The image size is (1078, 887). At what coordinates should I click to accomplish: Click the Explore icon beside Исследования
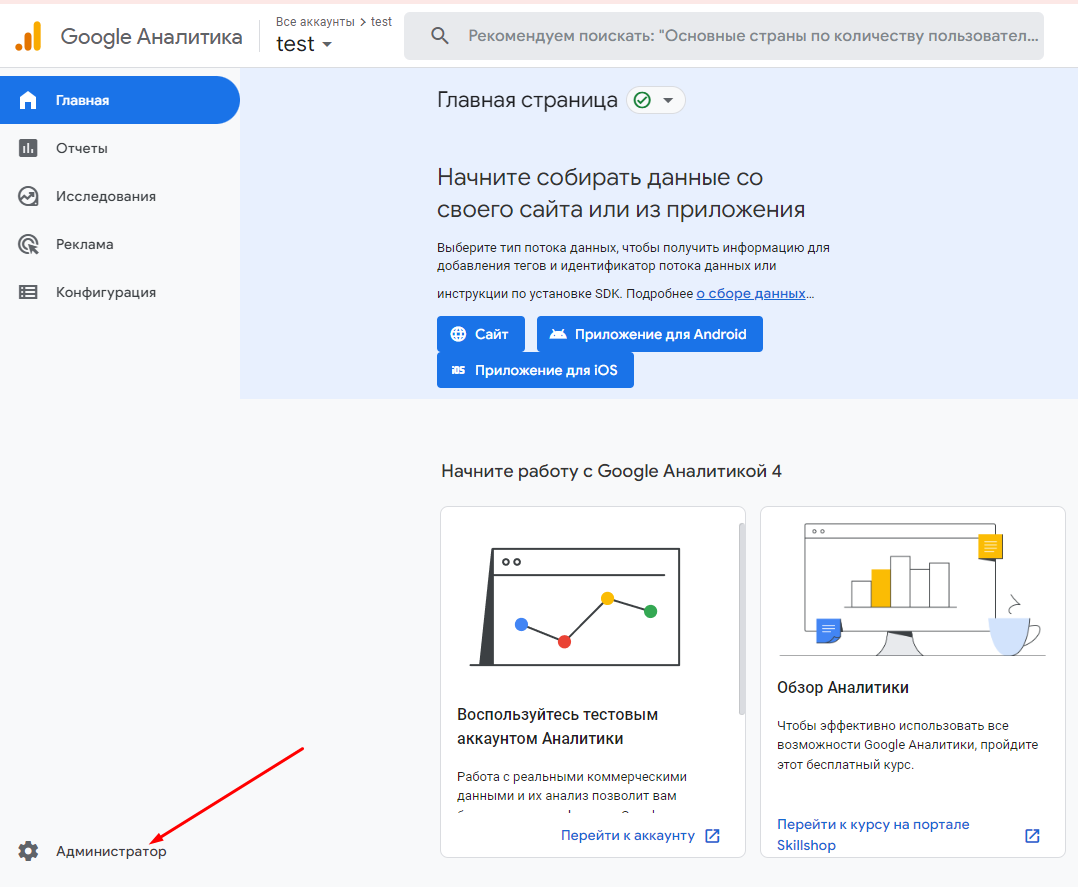(28, 196)
